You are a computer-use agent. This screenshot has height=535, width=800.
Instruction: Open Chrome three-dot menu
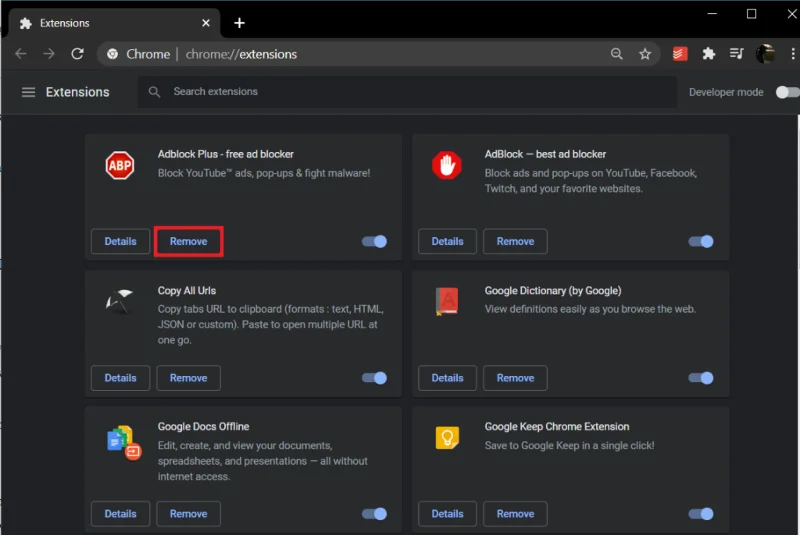(x=792, y=54)
